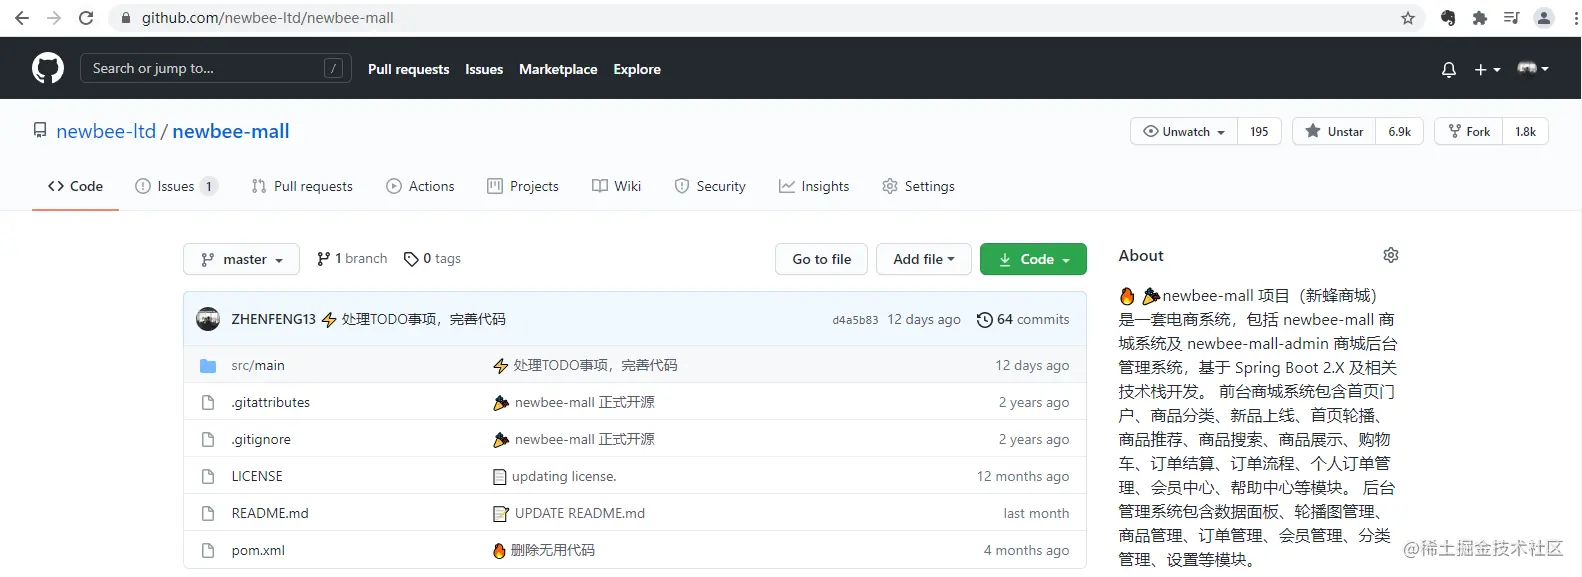Select the Code tab
Screen dimensions: 1582x577
75,186
